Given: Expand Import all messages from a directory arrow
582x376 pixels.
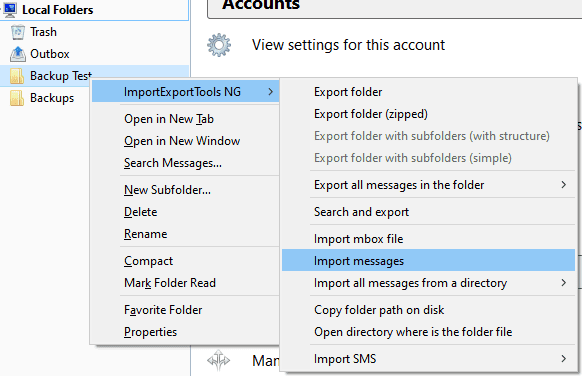Looking at the screenshot, I should [564, 283].
